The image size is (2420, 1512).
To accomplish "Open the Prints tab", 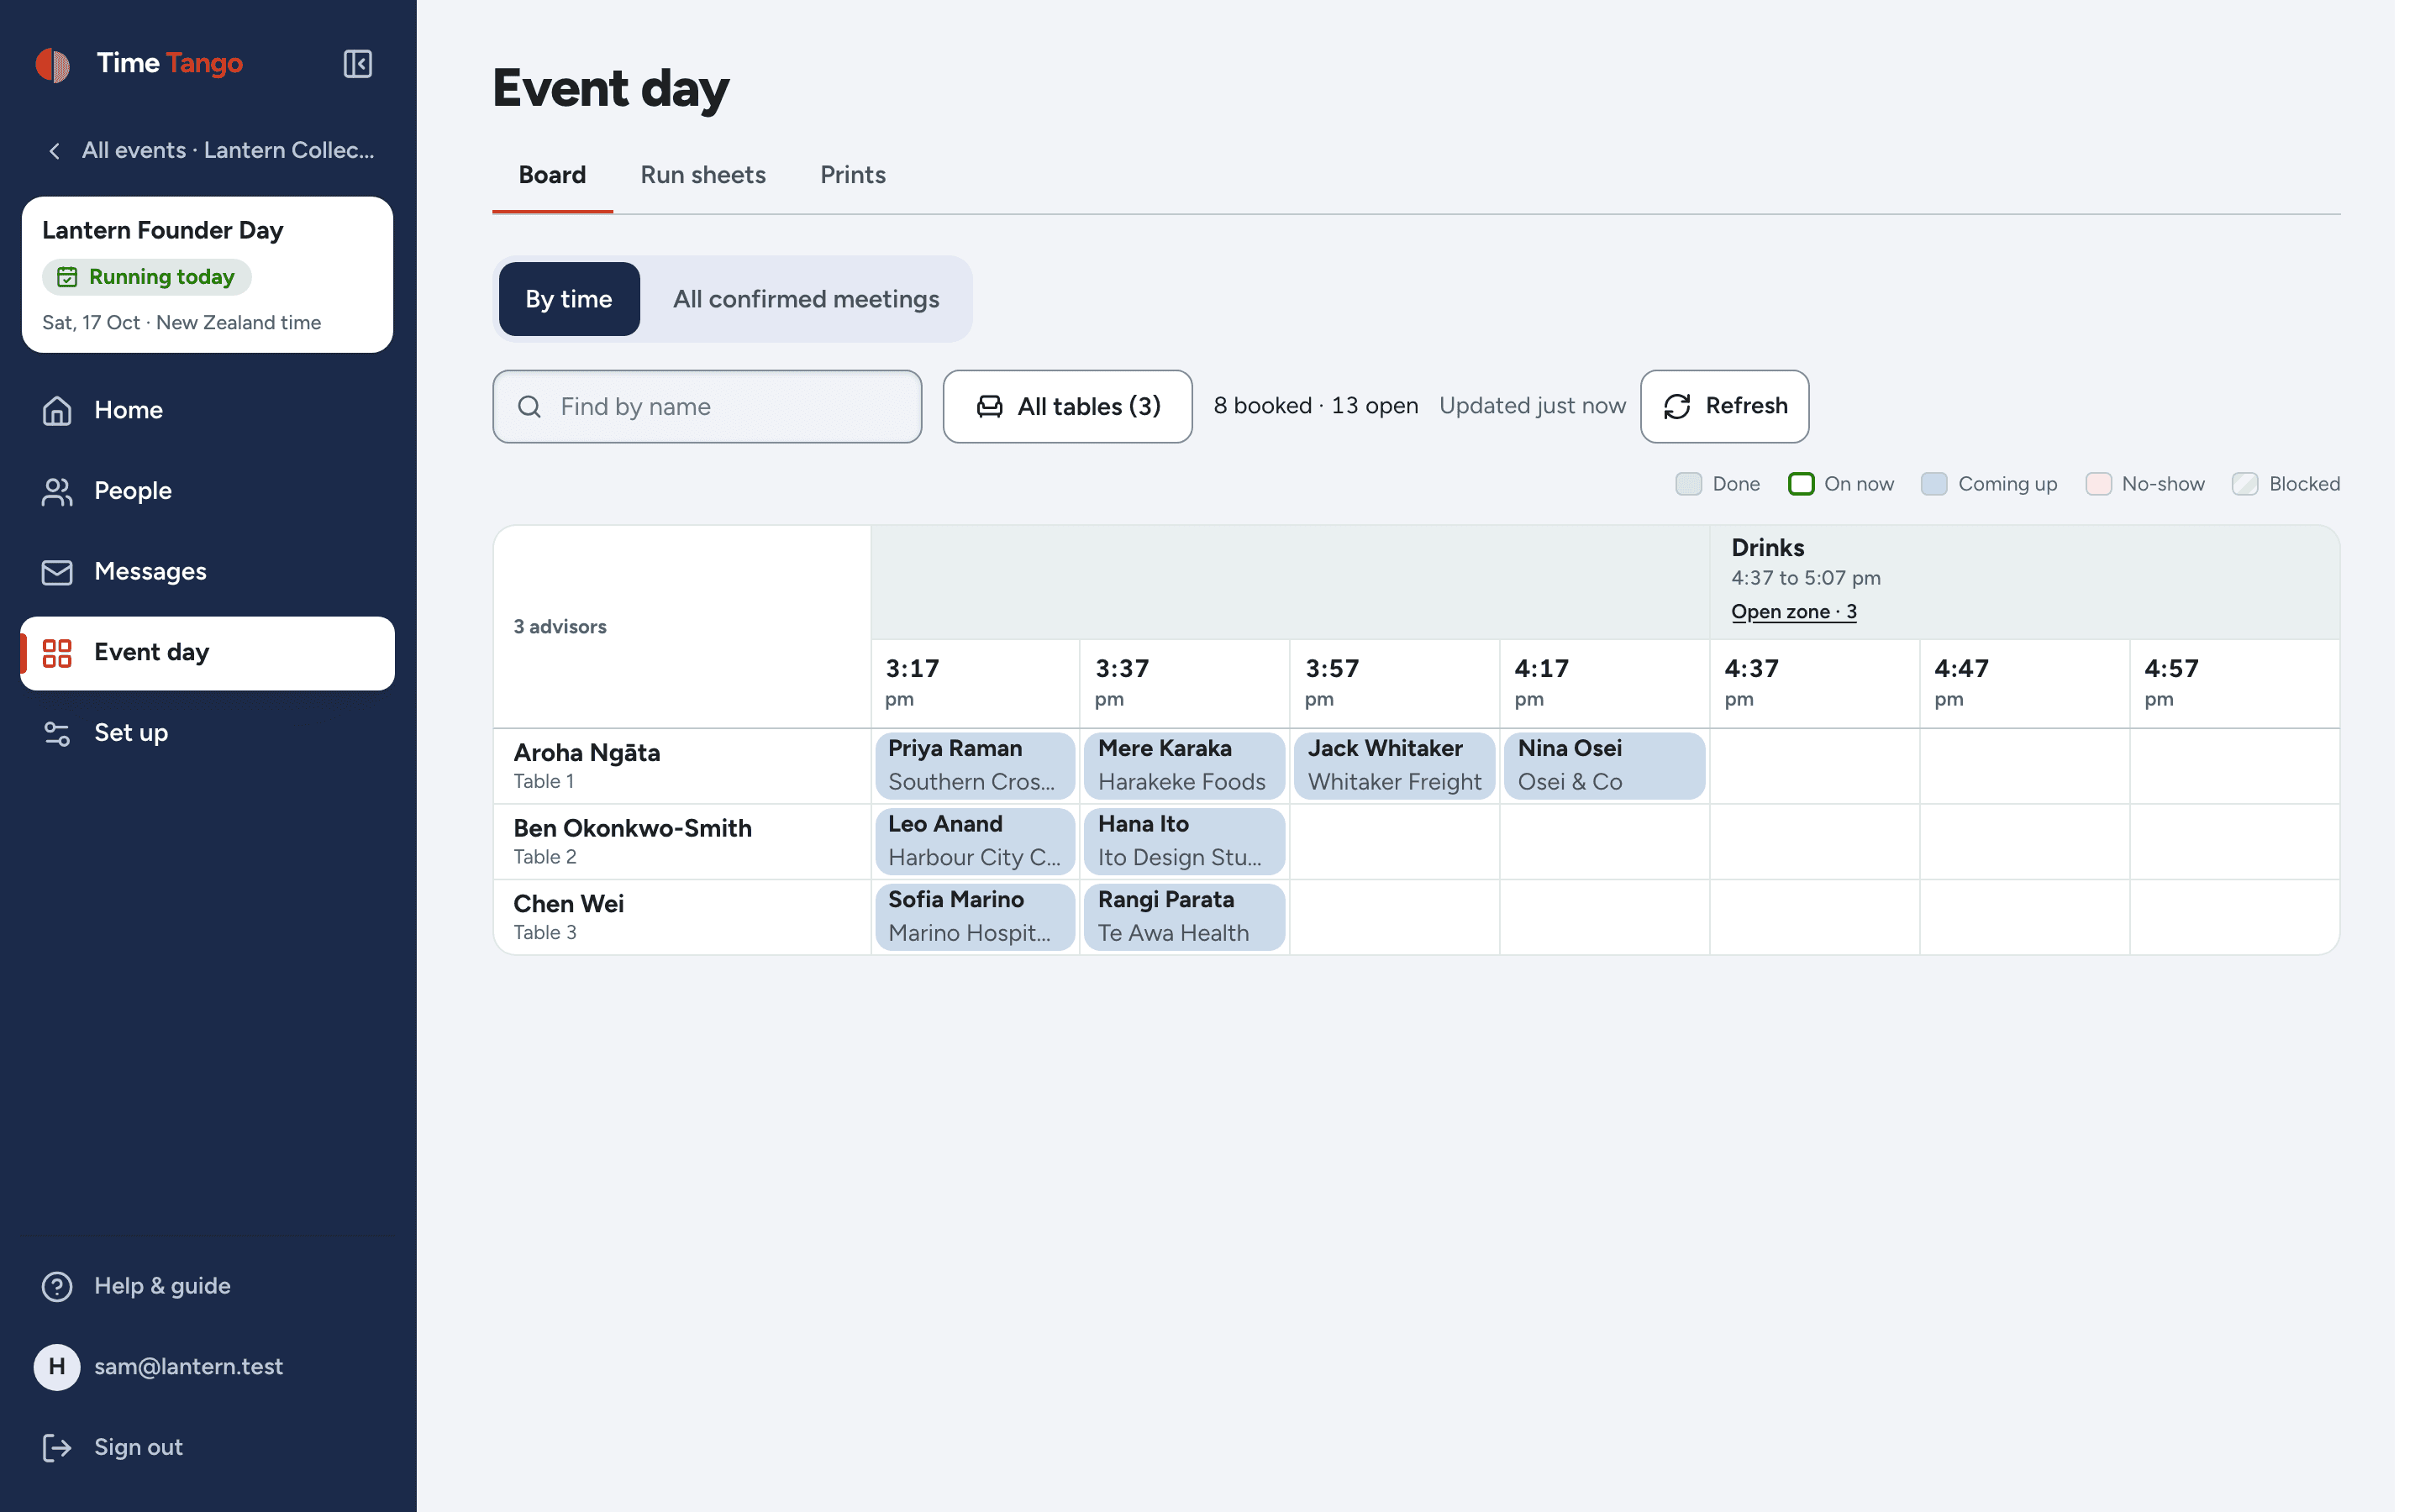I will coord(853,175).
